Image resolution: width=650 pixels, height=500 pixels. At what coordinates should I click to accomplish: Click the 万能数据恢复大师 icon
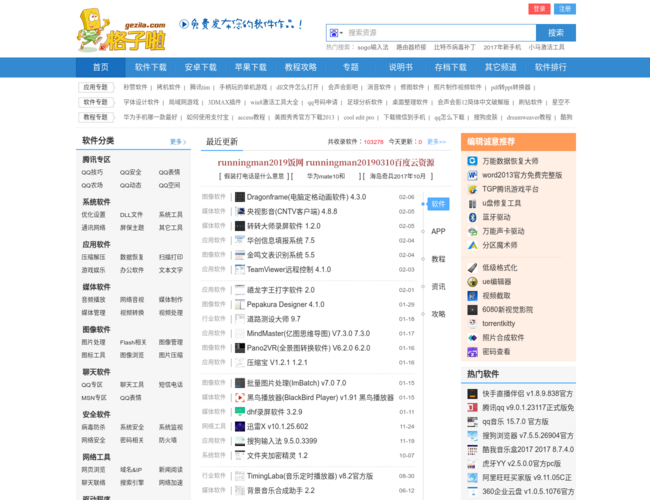pyautogui.click(x=473, y=161)
